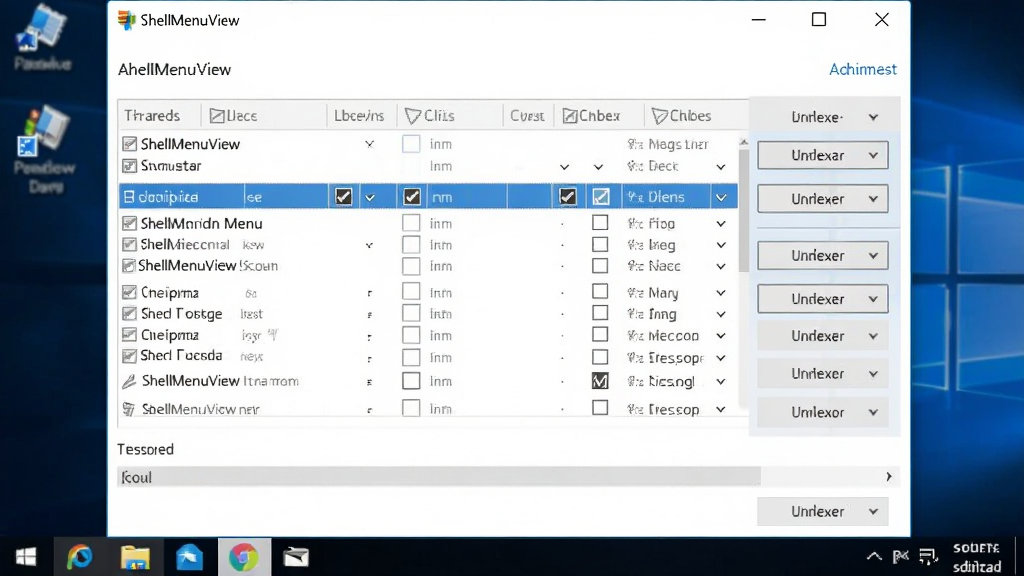Click the filter icon in Cliis header

tap(413, 116)
